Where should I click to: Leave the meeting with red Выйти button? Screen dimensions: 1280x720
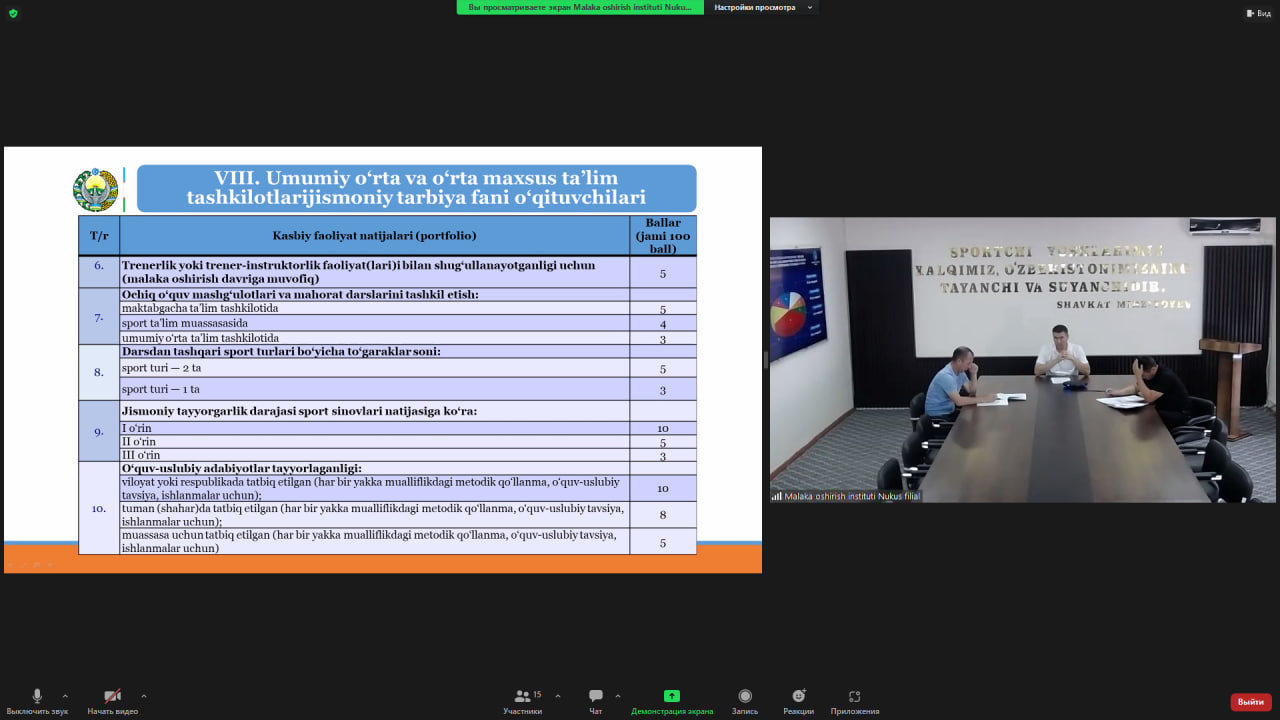[1251, 702]
